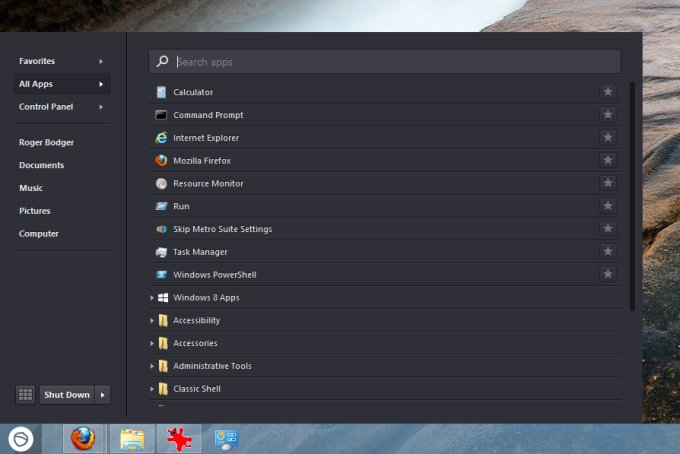The width and height of the screenshot is (680, 454).
Task: Click the Administrative Tools folder icon
Action: pos(163,366)
